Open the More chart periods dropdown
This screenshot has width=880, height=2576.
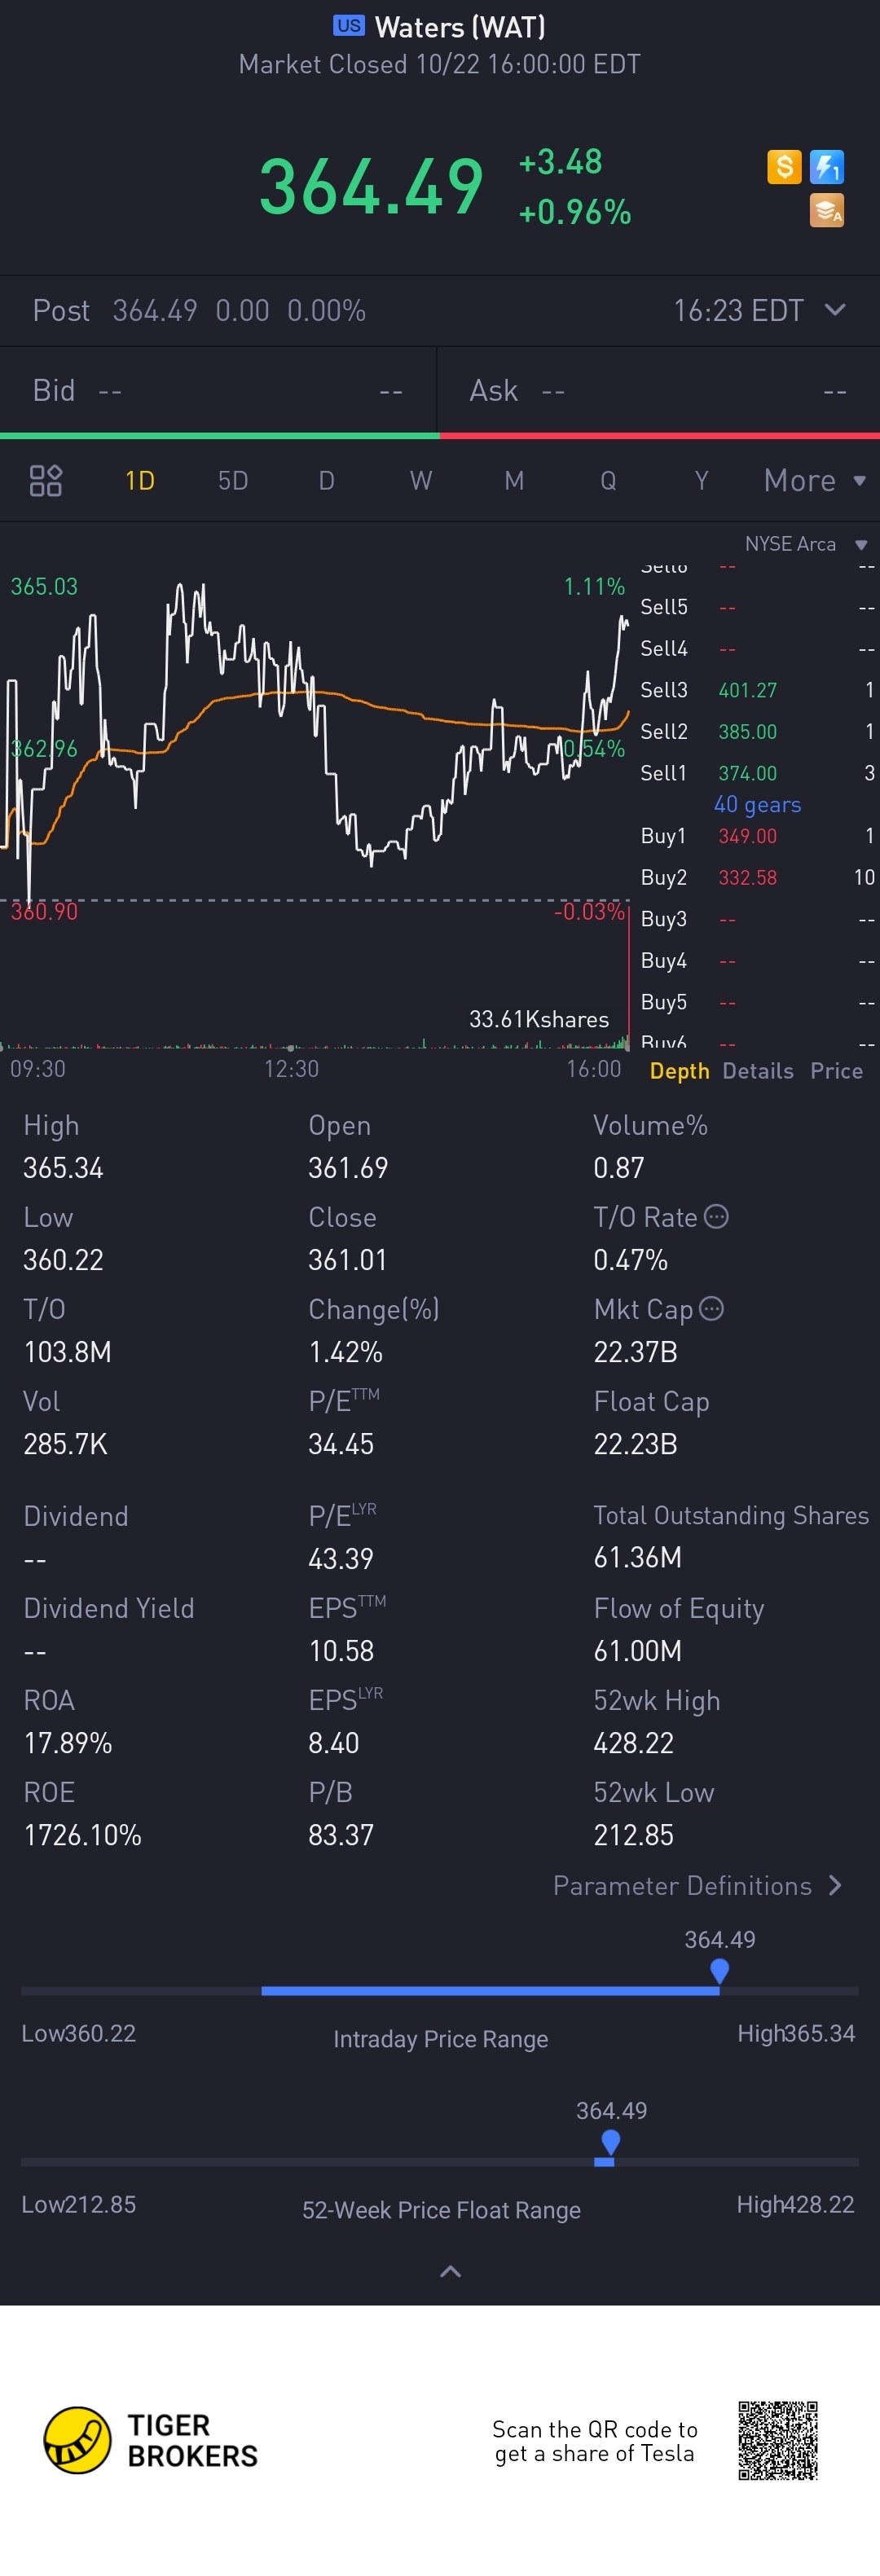click(x=814, y=481)
